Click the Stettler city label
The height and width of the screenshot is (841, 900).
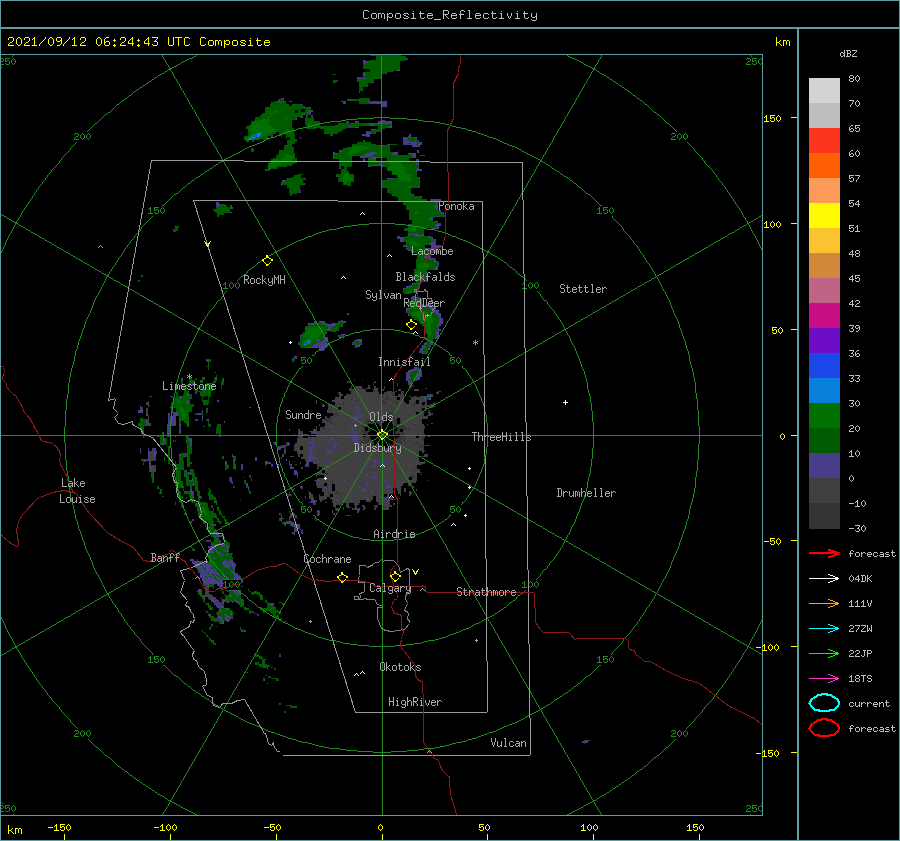583,289
